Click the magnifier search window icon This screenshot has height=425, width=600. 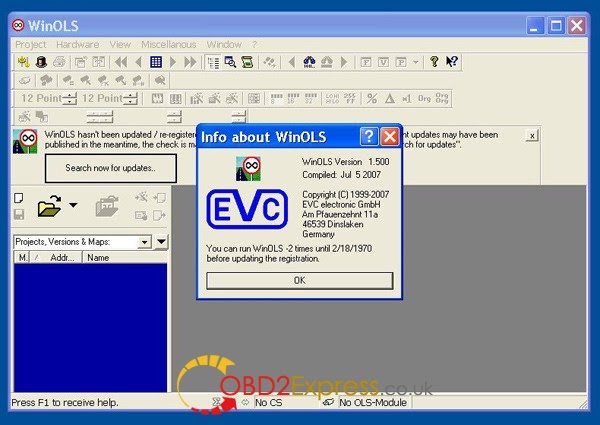click(230, 62)
